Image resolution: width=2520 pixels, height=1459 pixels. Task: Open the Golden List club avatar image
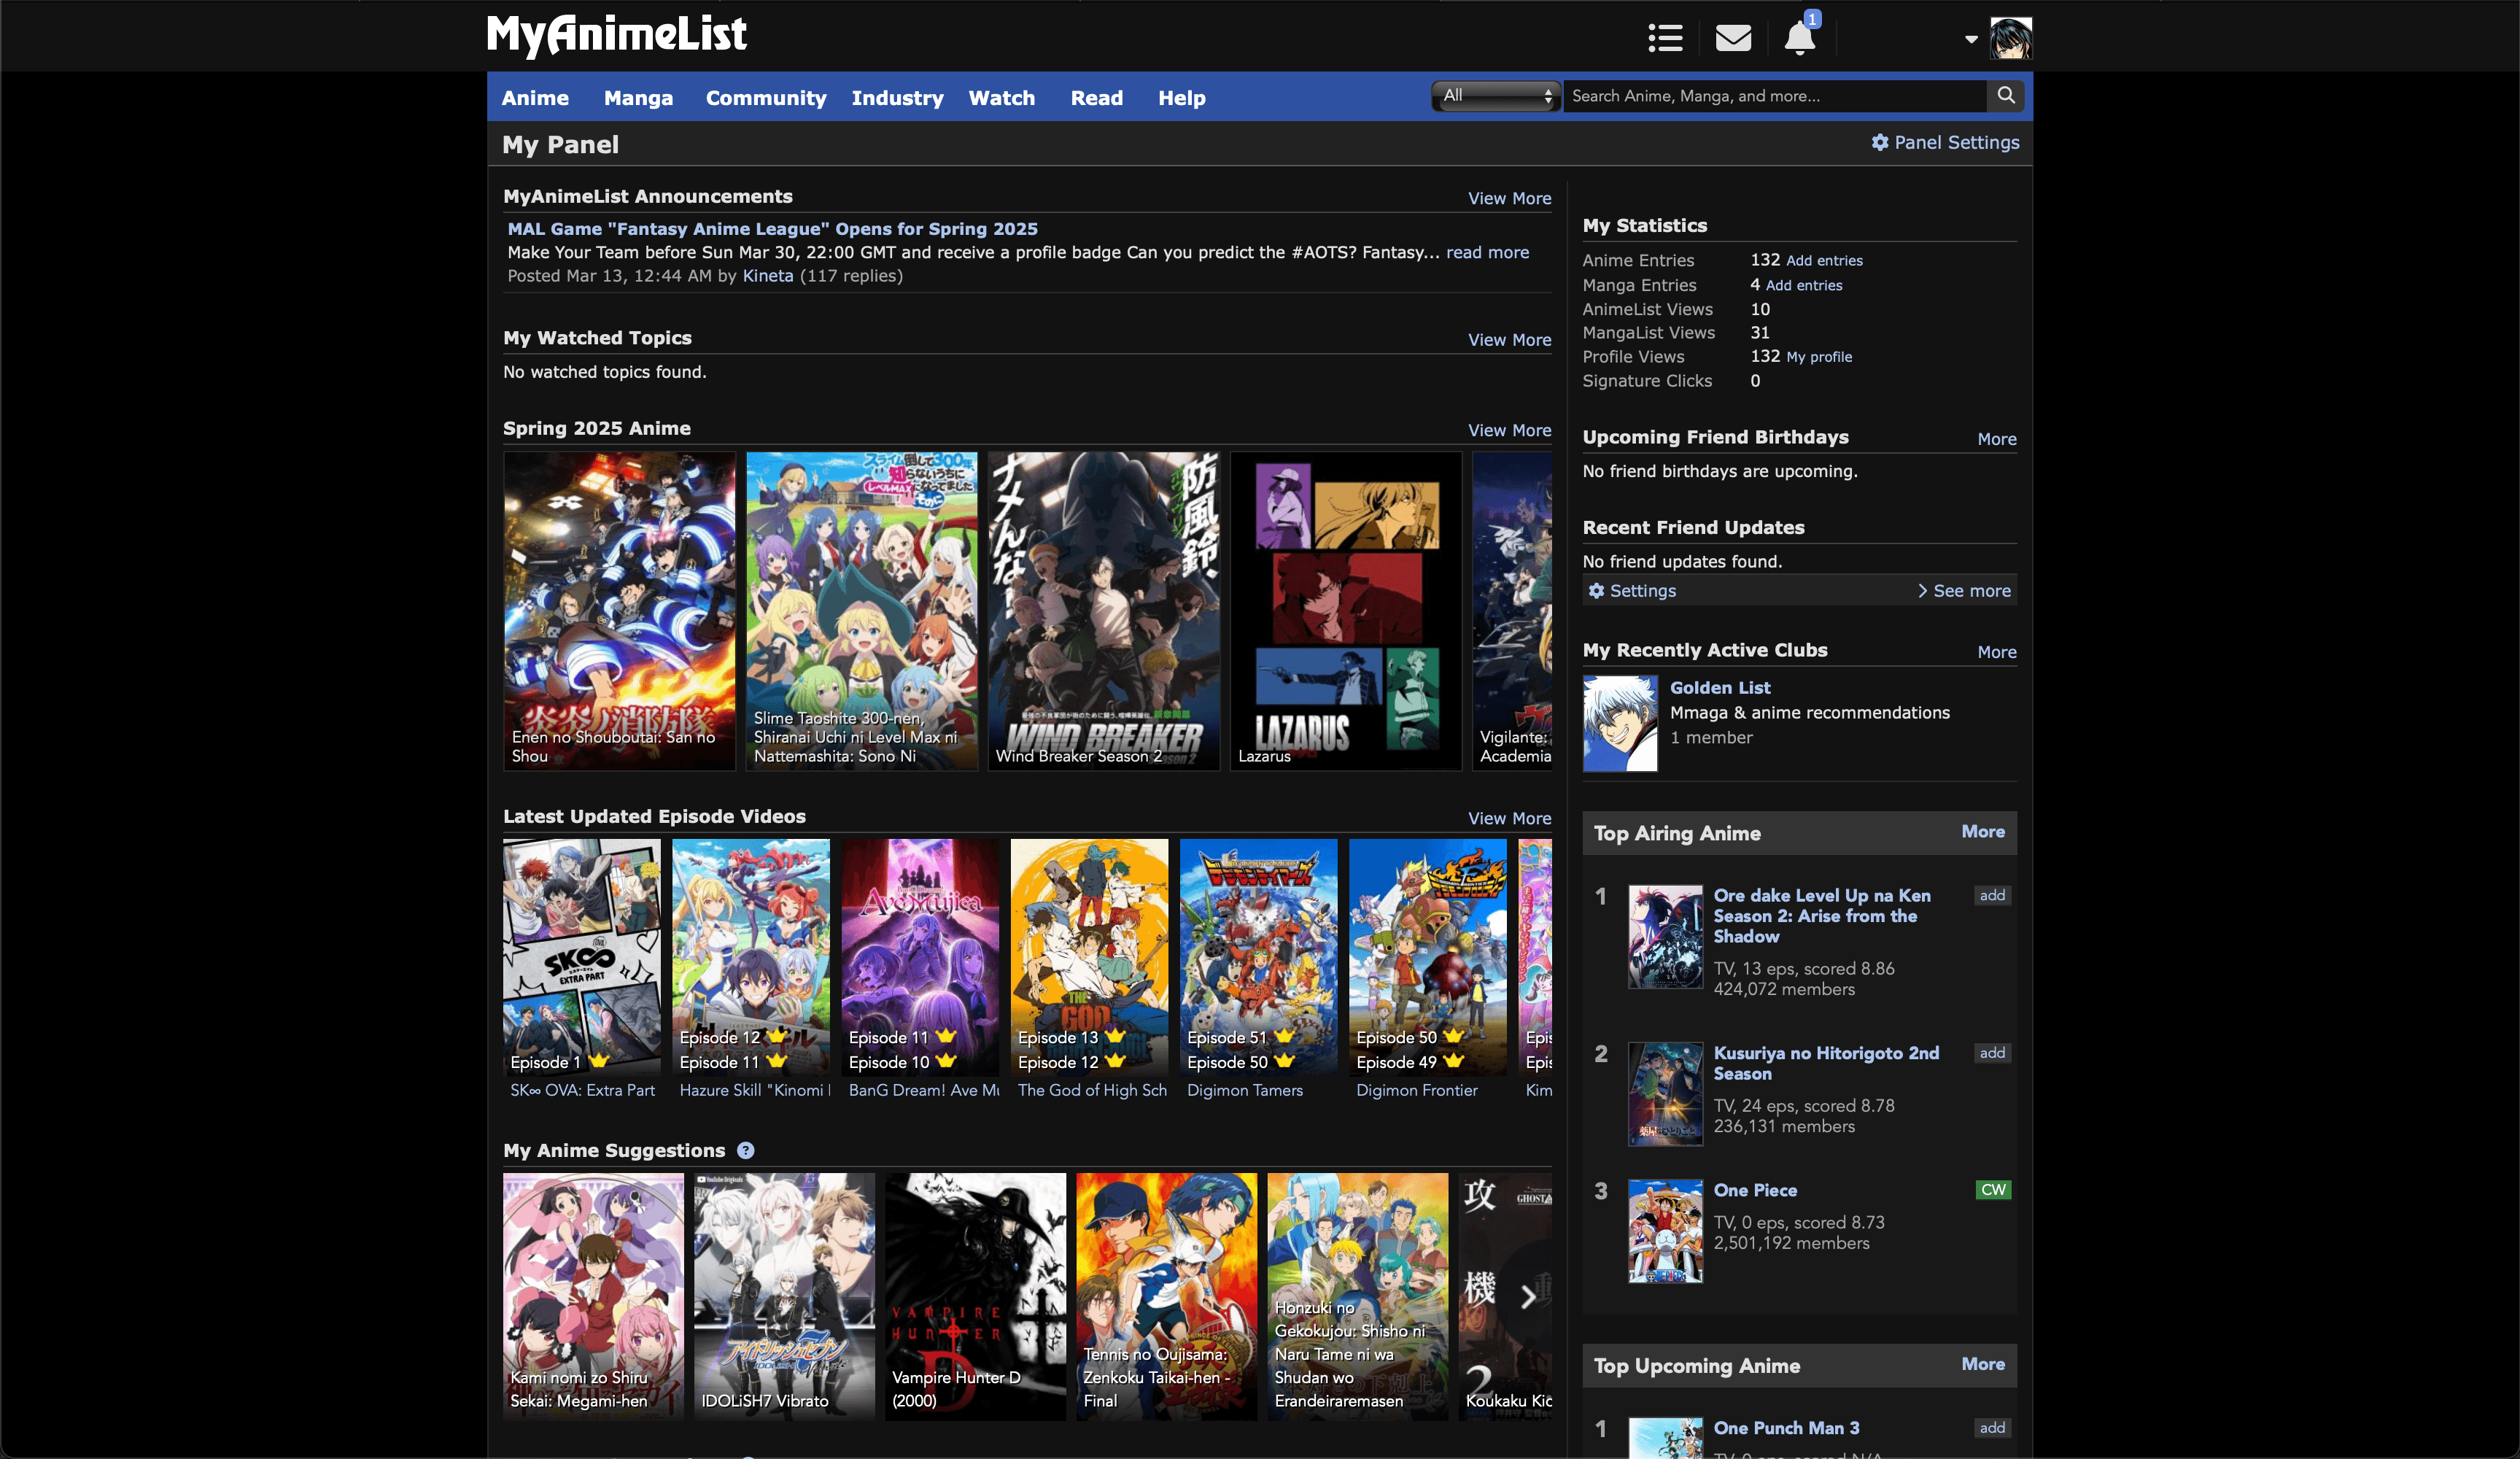1619,724
